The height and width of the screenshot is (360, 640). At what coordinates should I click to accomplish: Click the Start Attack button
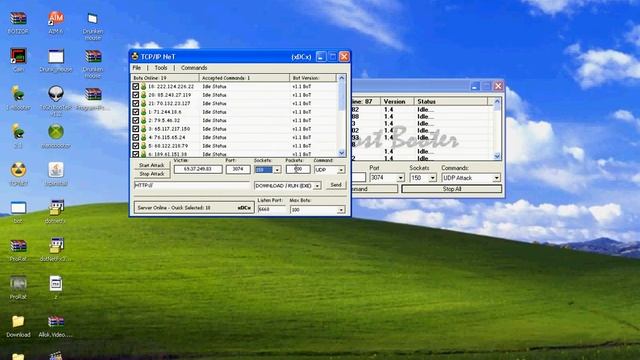click(151, 165)
